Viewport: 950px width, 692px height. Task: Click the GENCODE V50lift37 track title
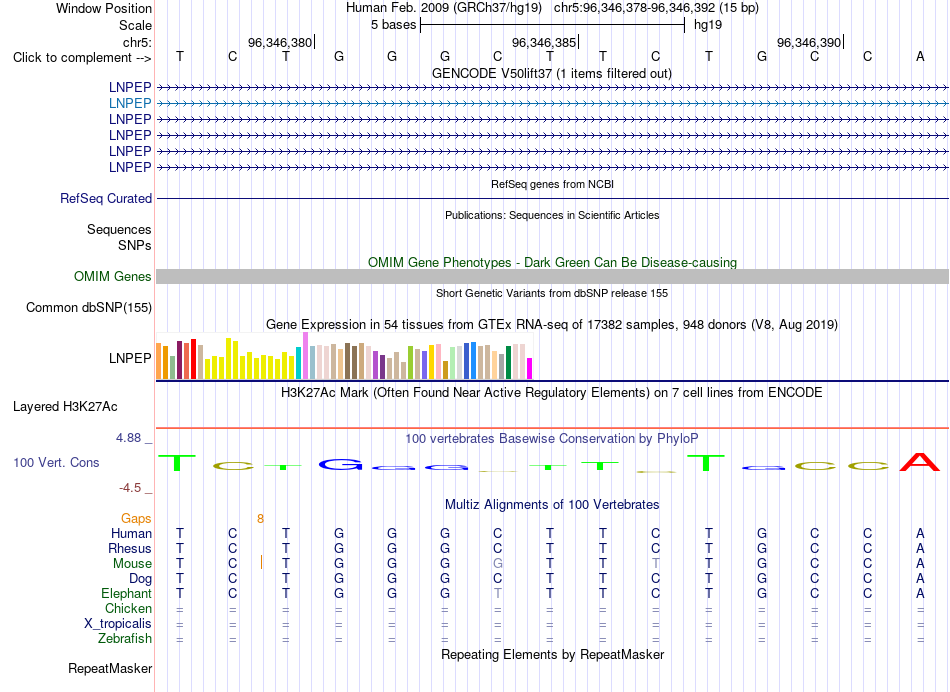(x=552, y=74)
